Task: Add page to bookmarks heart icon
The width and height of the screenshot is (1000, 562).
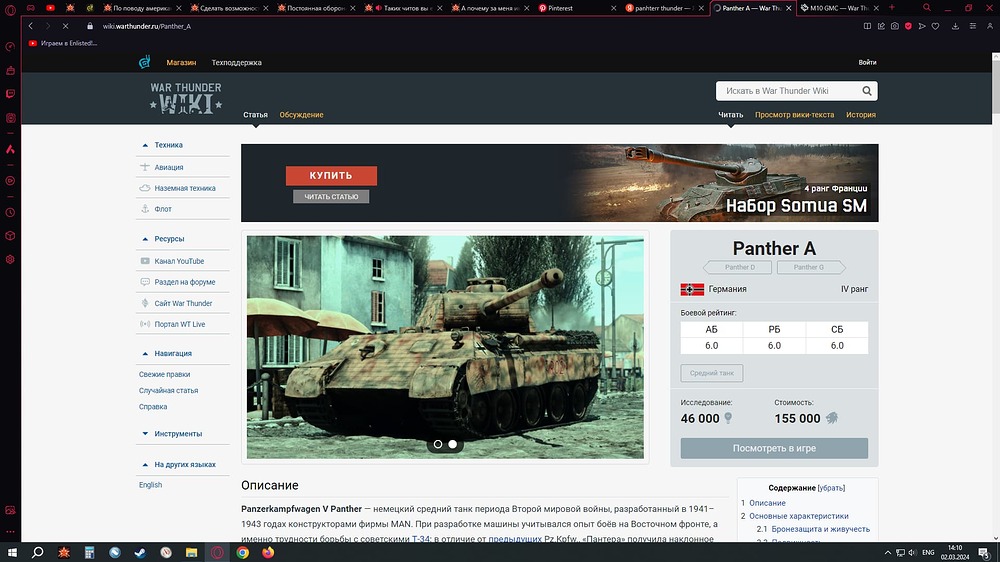Action: [936, 26]
